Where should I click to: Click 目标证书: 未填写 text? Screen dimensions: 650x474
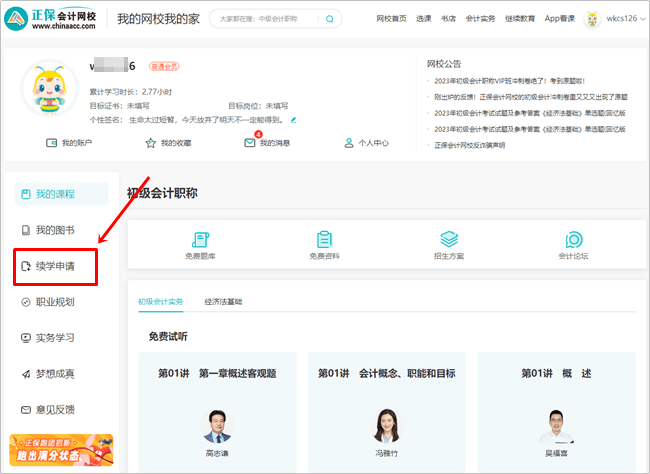(119, 106)
